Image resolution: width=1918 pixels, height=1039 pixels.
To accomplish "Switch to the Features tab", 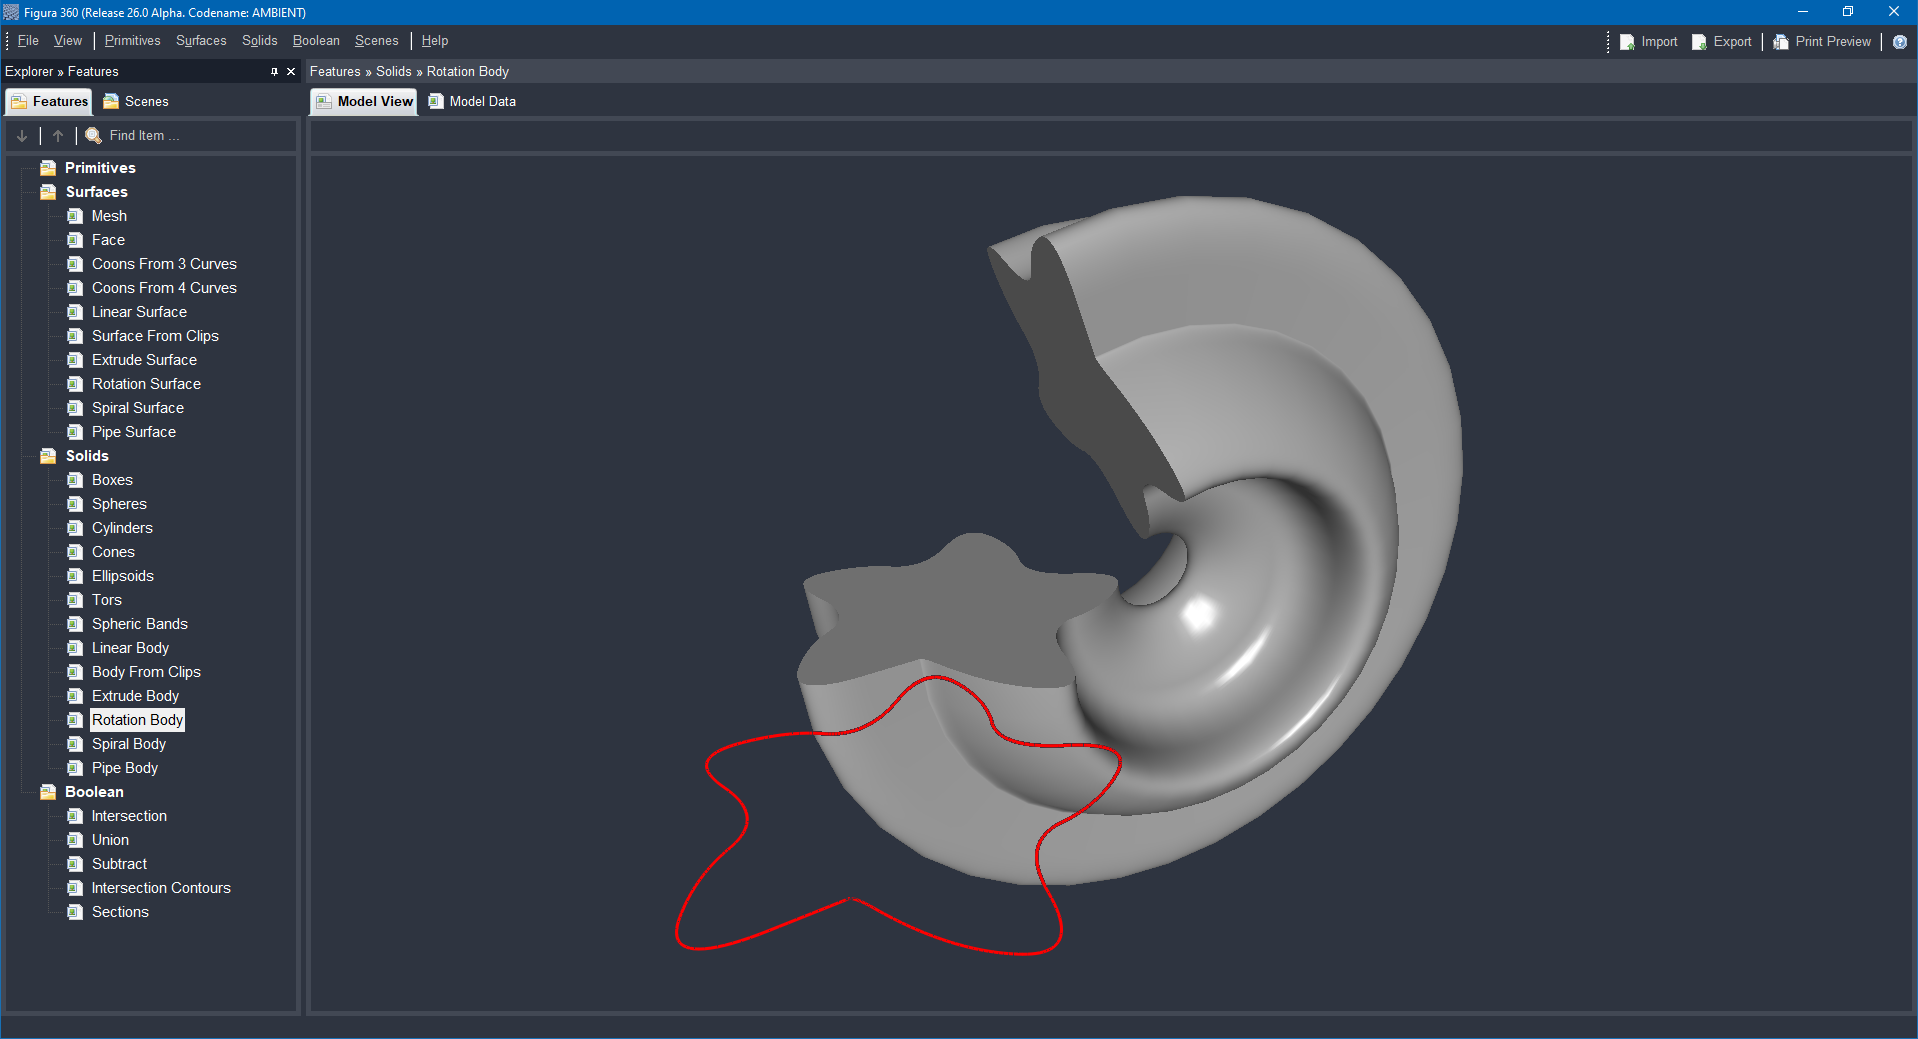I will pyautogui.click(x=49, y=102).
